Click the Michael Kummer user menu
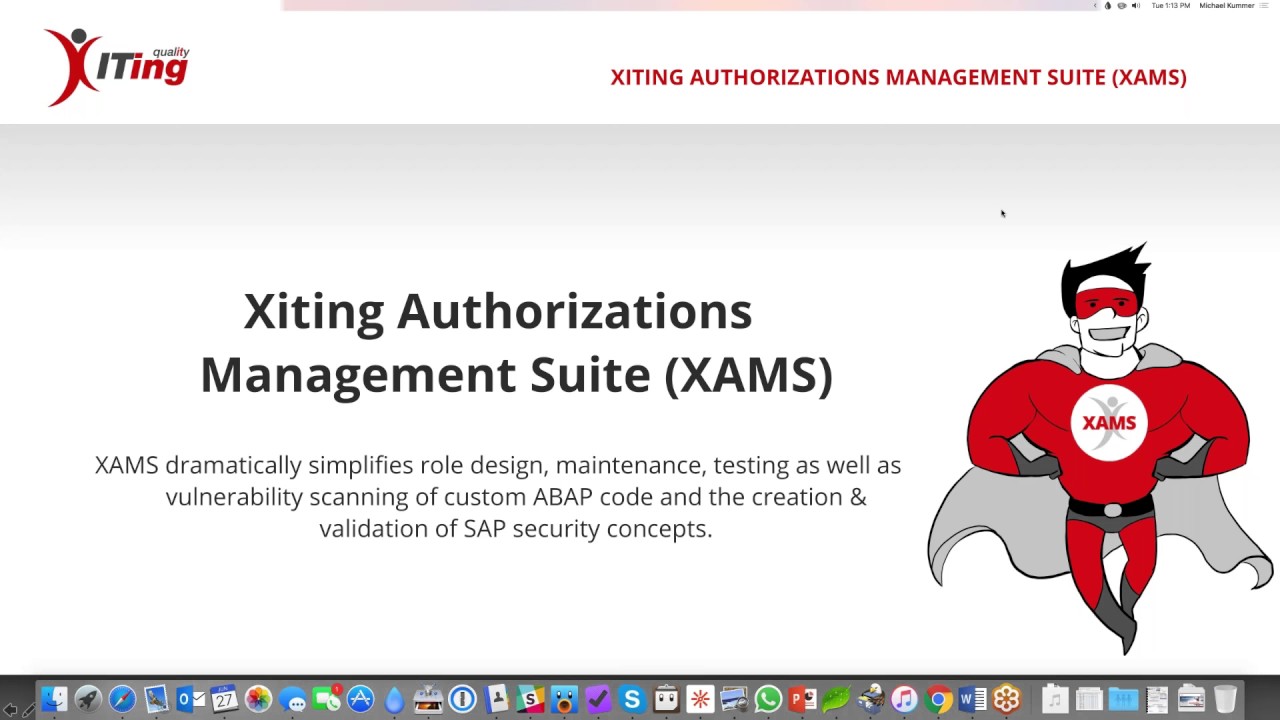Screen dimensions: 1280x720 [1227, 6]
